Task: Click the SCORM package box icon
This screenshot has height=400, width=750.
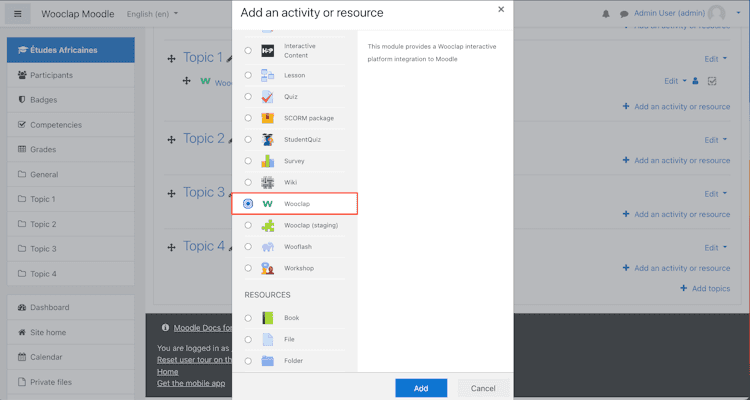Action: [267, 118]
